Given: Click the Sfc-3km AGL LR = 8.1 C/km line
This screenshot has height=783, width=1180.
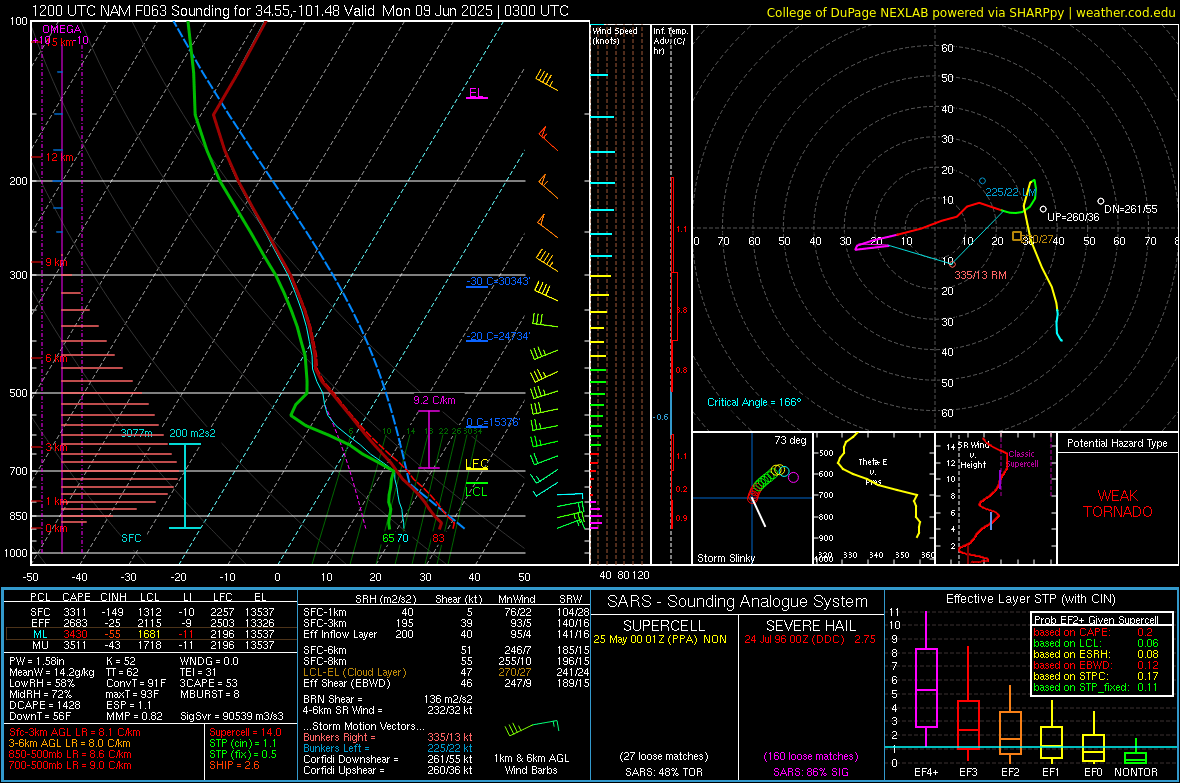Looking at the screenshot, I should (x=75, y=732).
